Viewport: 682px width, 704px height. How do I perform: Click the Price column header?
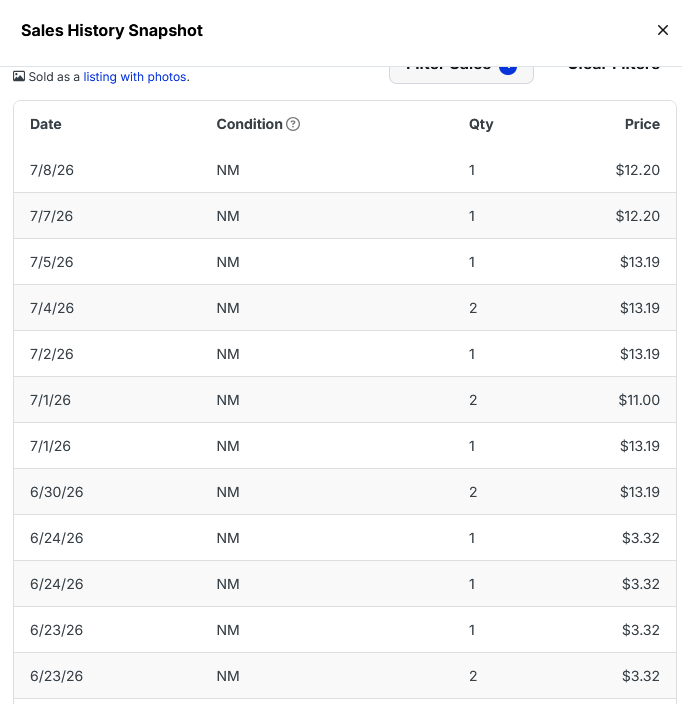pyautogui.click(x=642, y=124)
